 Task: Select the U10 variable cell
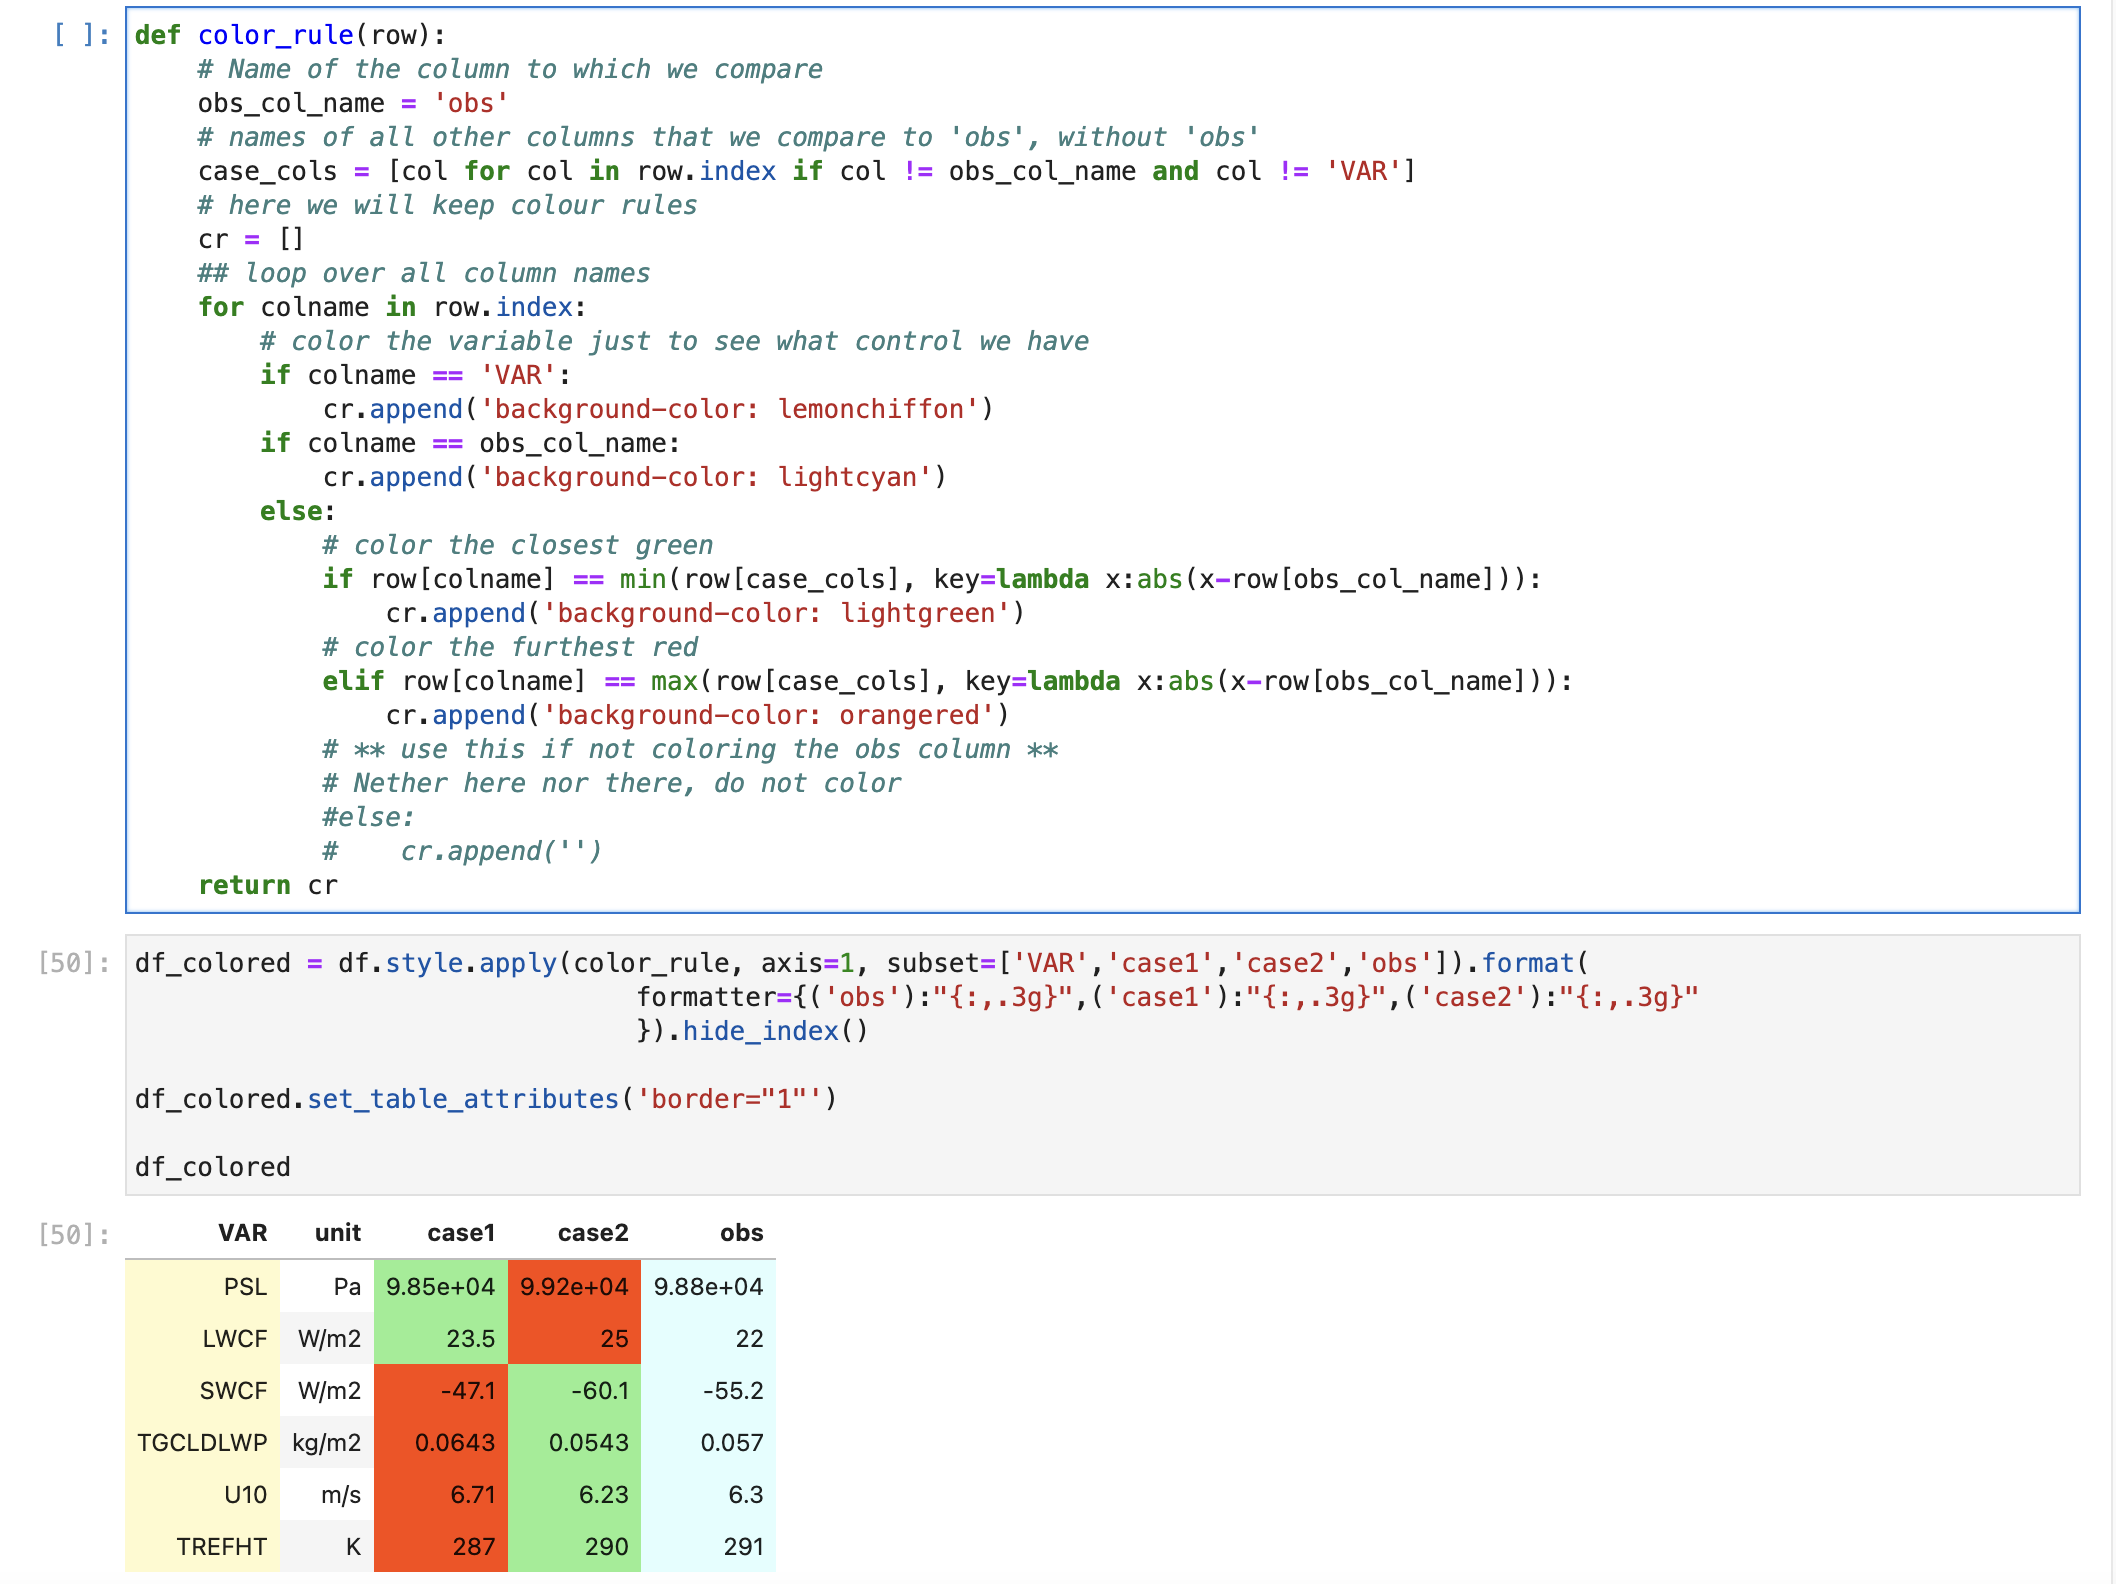coord(203,1494)
